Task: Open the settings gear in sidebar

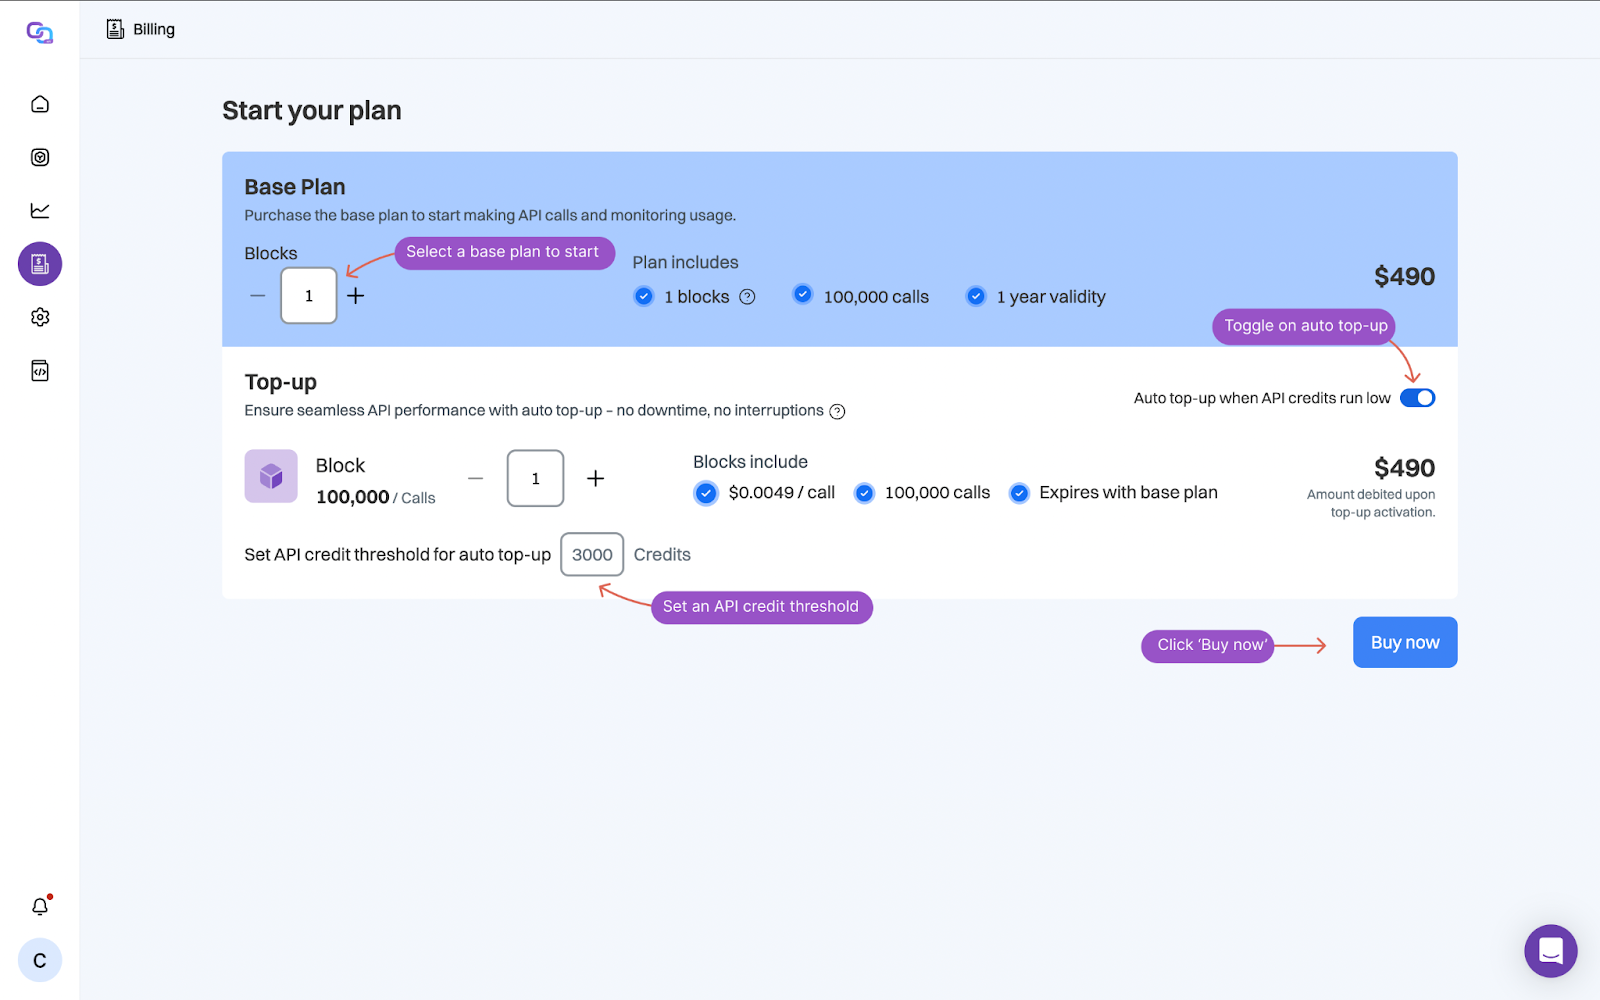Action: pos(40,317)
